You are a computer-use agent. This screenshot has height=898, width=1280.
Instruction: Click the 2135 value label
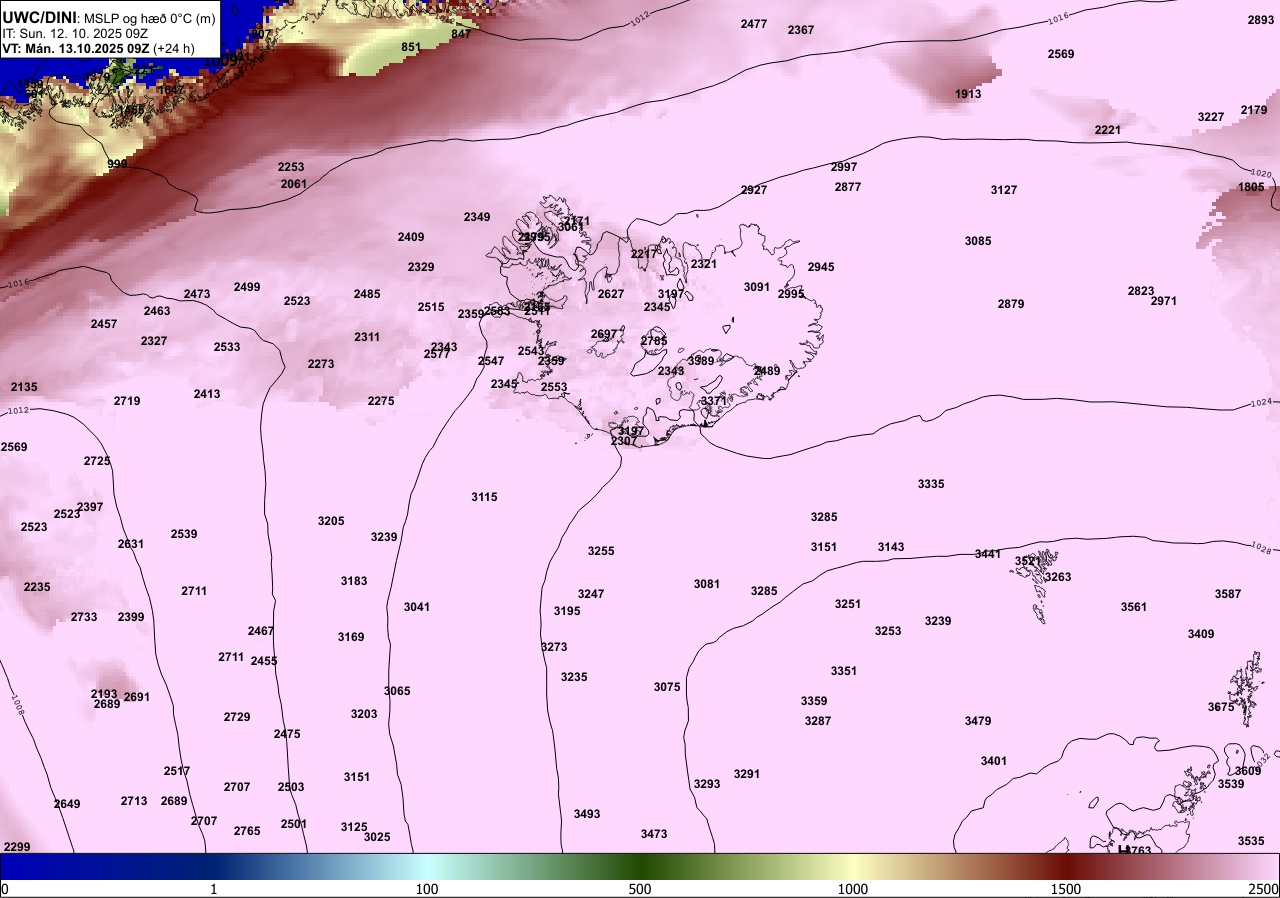click(x=24, y=387)
